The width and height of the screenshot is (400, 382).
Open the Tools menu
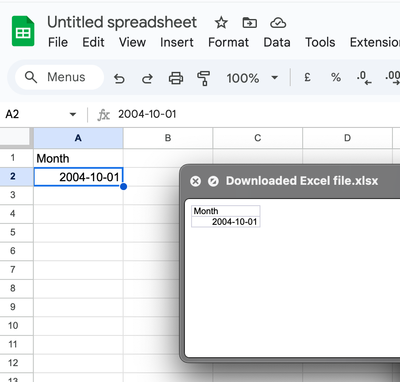[320, 42]
